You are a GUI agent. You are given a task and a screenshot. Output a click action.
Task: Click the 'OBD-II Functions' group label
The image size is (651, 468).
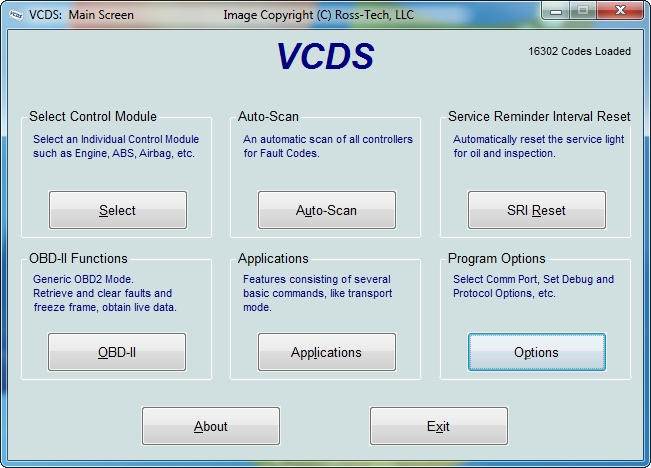78,258
